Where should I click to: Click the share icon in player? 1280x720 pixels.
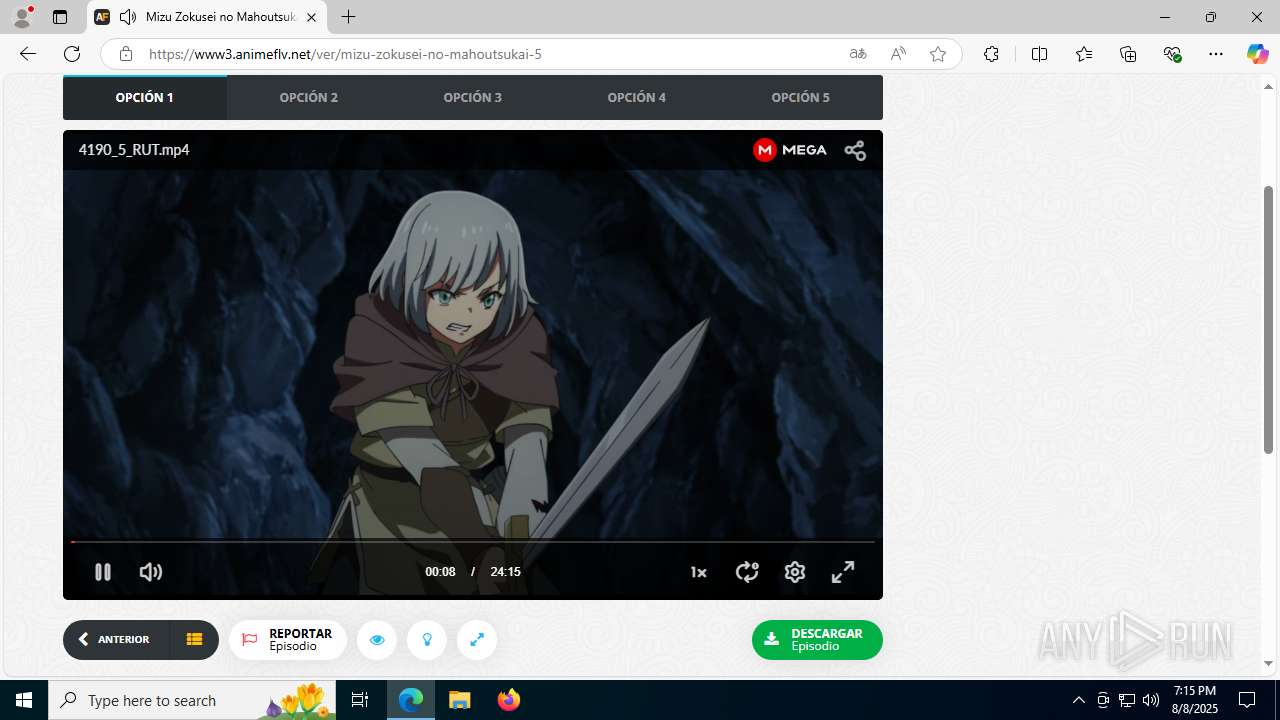pyautogui.click(x=855, y=150)
